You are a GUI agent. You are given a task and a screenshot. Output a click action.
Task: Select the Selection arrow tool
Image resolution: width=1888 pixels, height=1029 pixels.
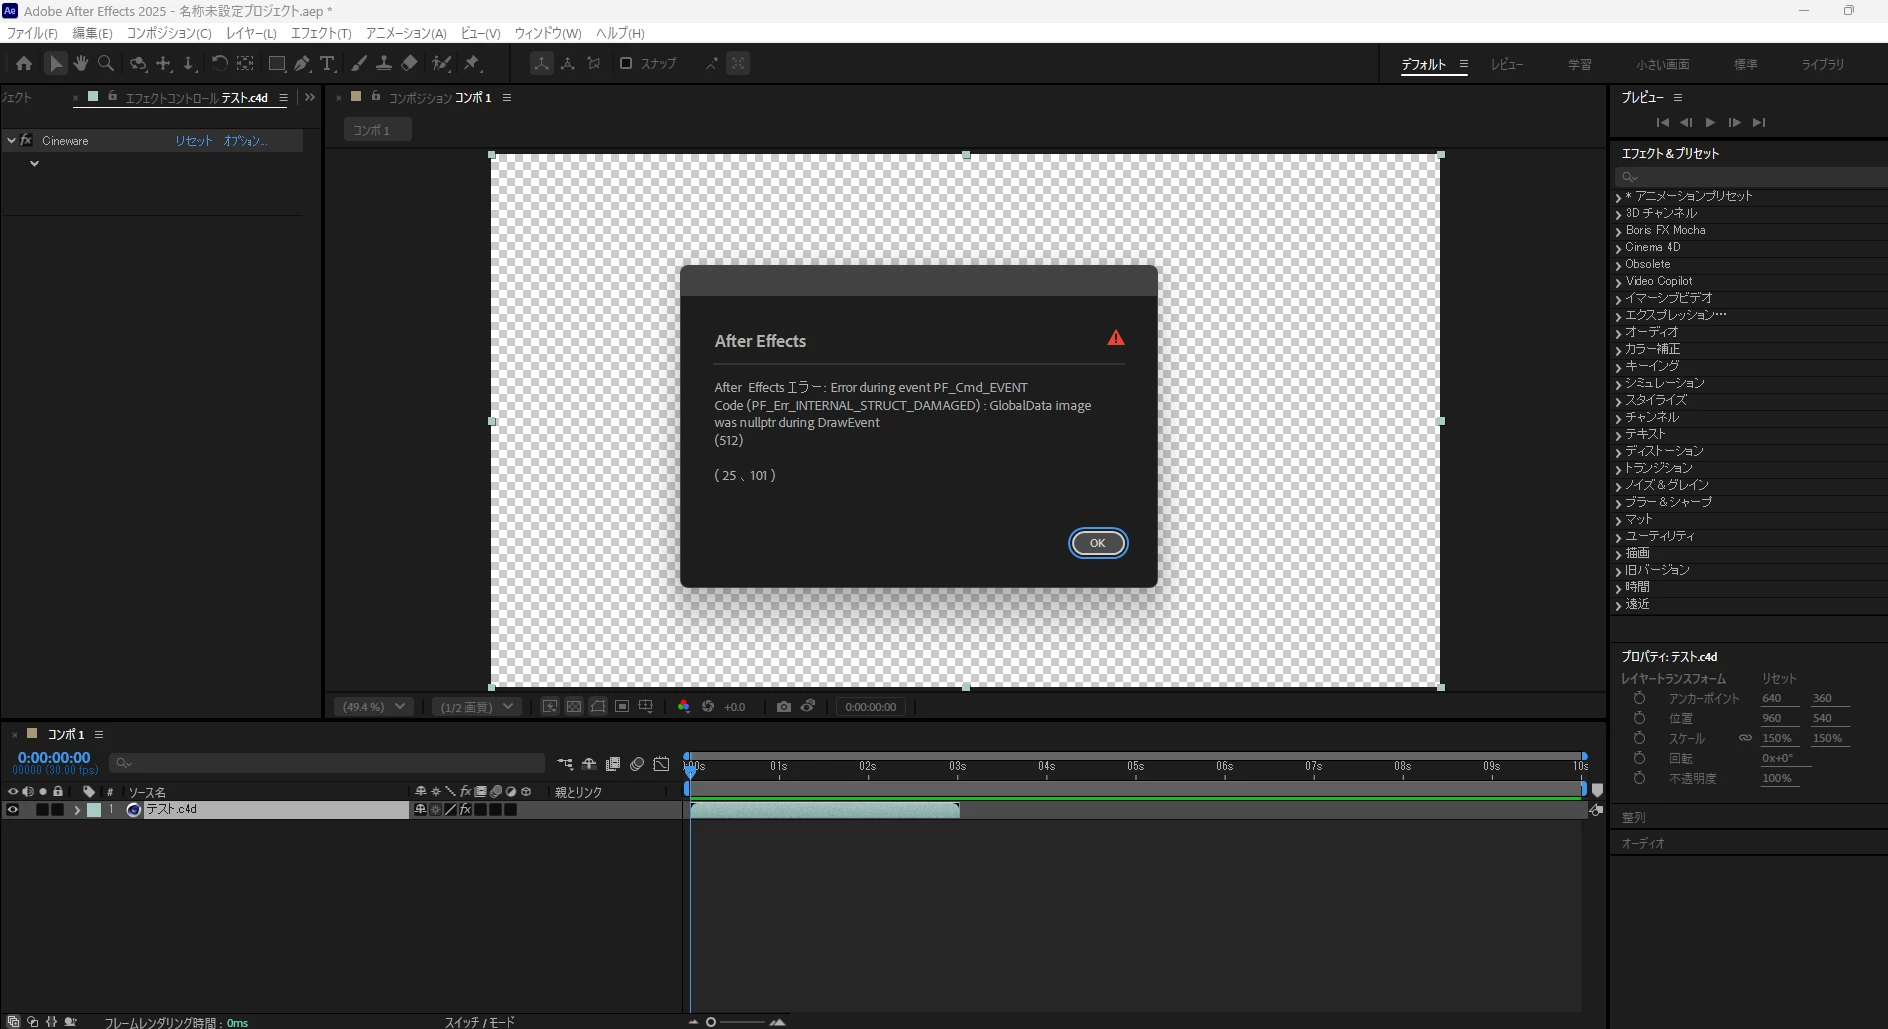click(x=56, y=63)
